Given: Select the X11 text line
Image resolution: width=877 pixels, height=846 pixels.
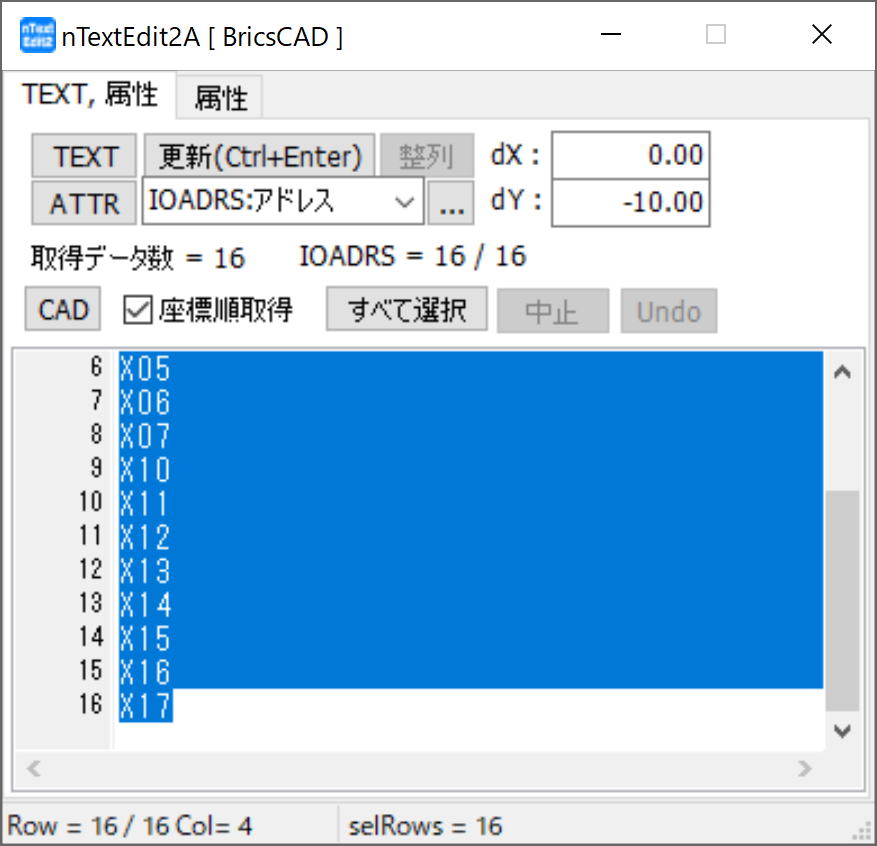Looking at the screenshot, I should [x=470, y=503].
